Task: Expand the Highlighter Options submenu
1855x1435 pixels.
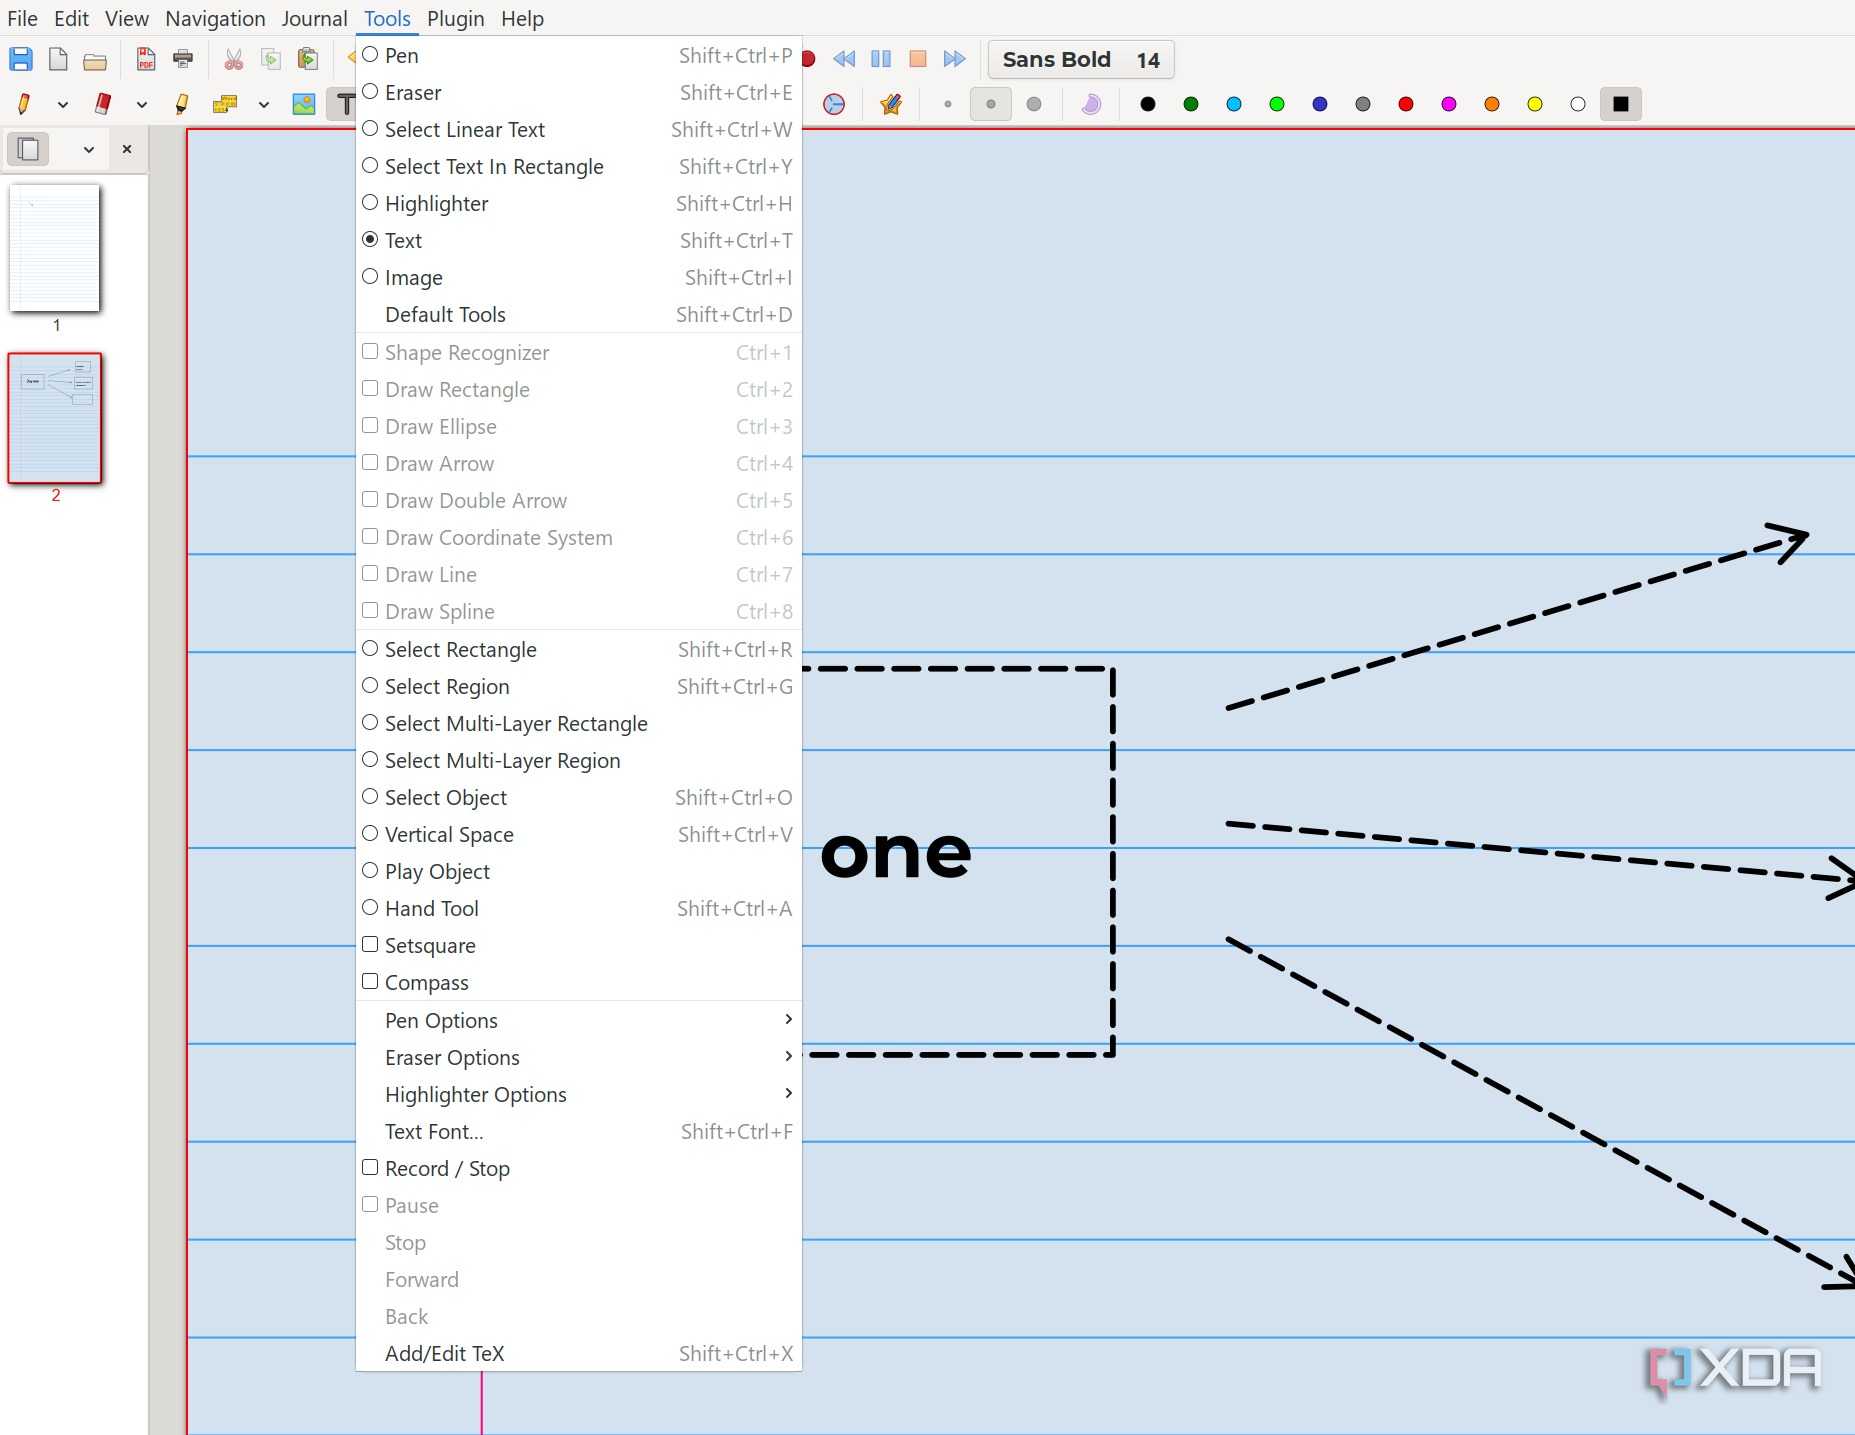Action: click(579, 1095)
